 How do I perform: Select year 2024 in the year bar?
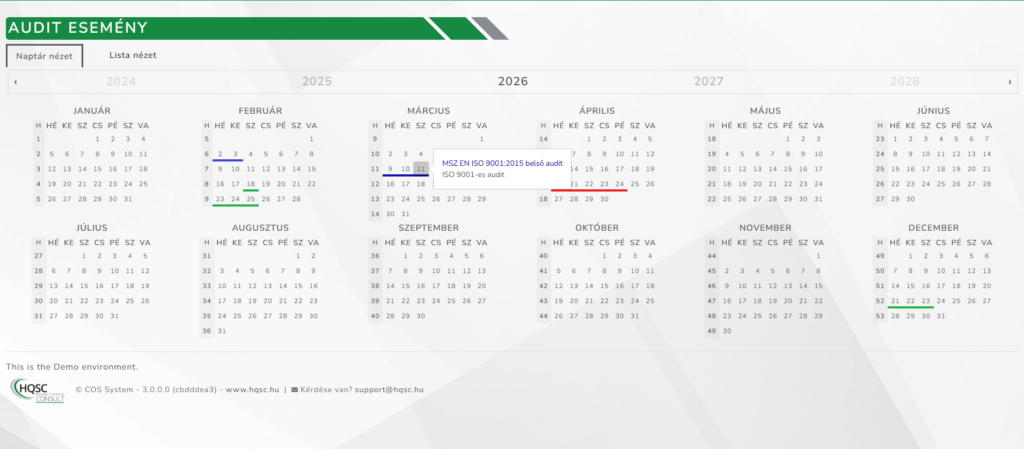click(121, 82)
